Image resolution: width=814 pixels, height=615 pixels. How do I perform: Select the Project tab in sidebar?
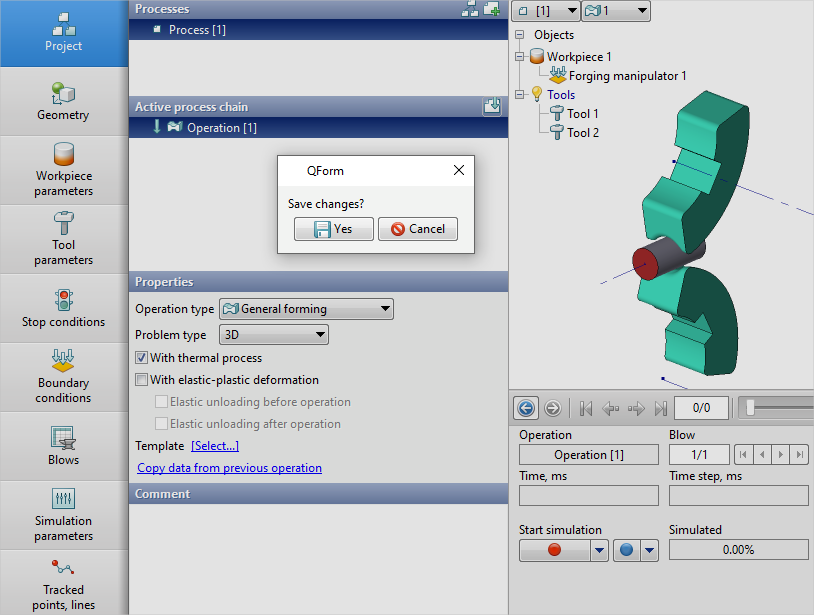[x=63, y=33]
